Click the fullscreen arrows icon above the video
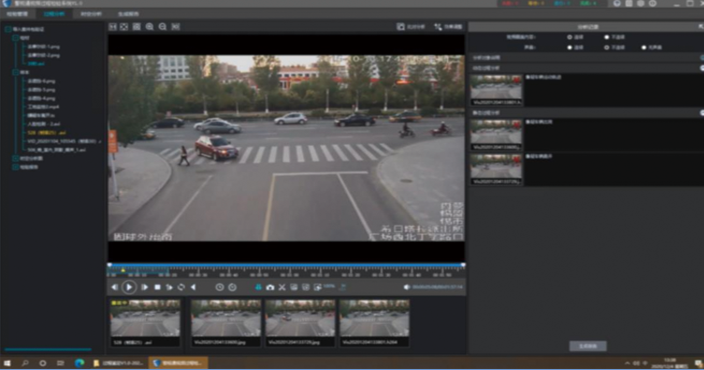Screen dimensions: 704x370 tap(124, 27)
